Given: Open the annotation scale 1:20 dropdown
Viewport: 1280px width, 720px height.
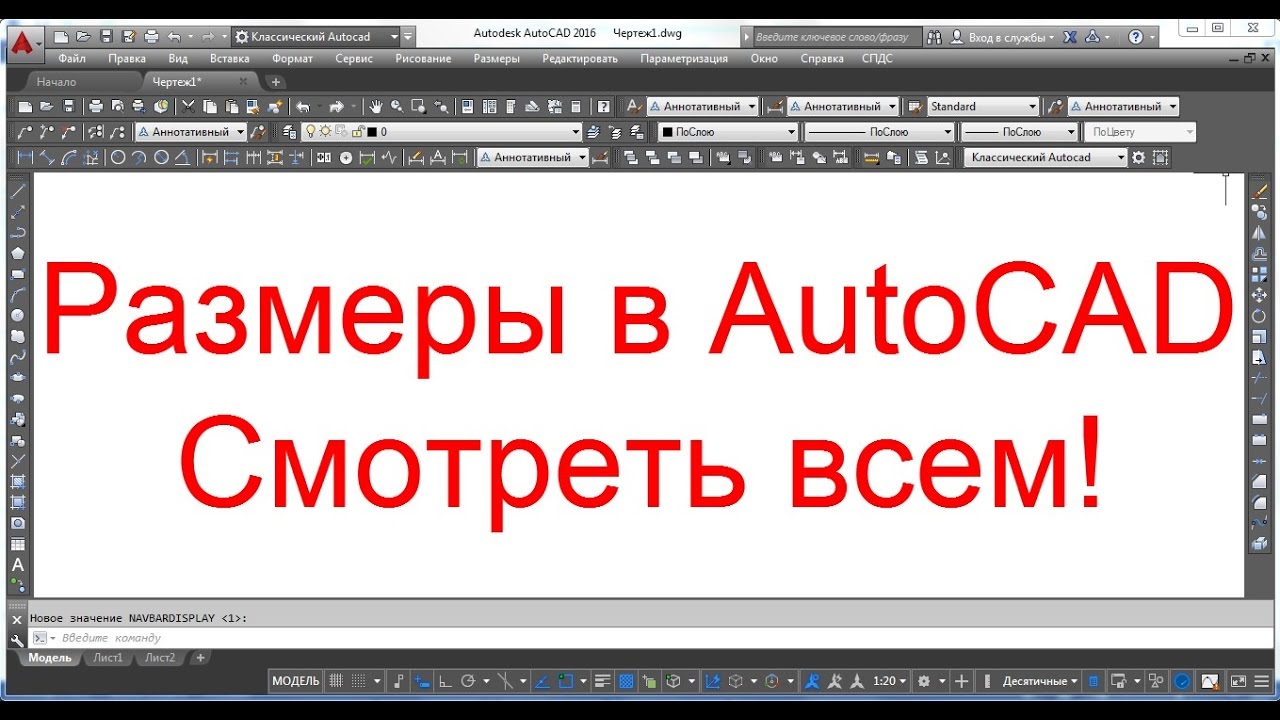Looking at the screenshot, I should 890,682.
